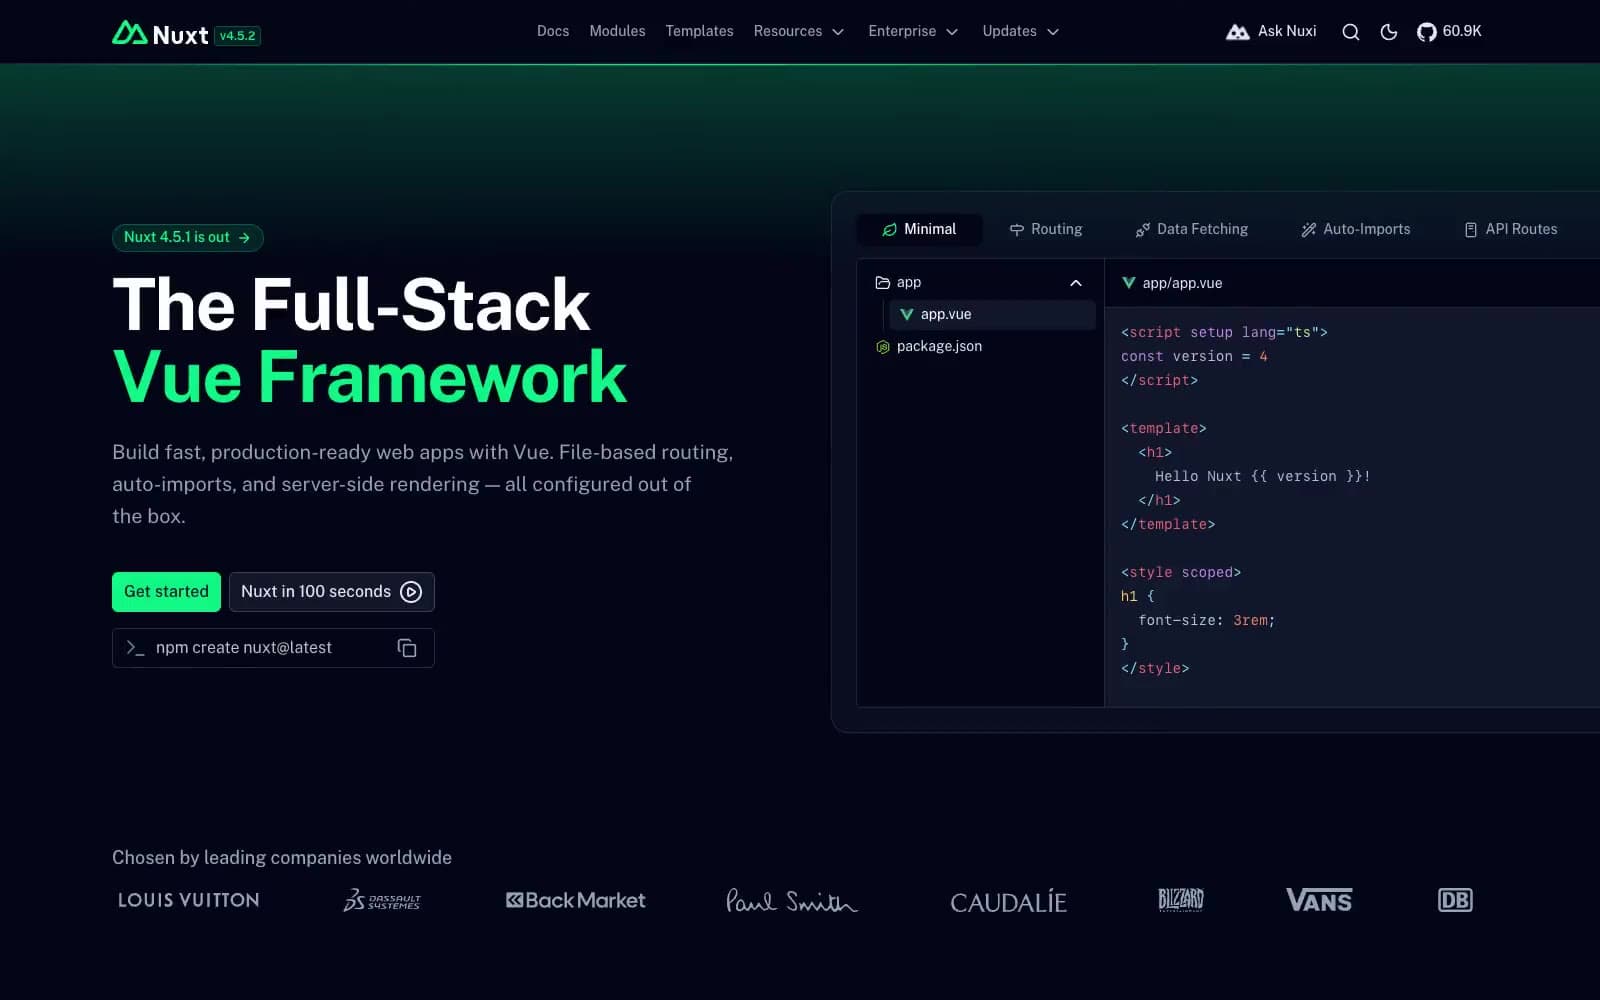Click the Louis Vuitton logo

189,900
